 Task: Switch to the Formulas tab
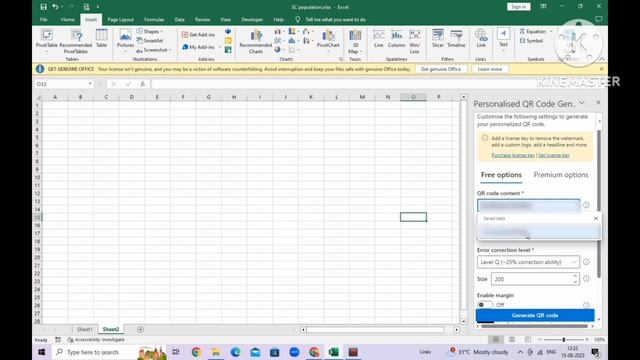pos(154,20)
